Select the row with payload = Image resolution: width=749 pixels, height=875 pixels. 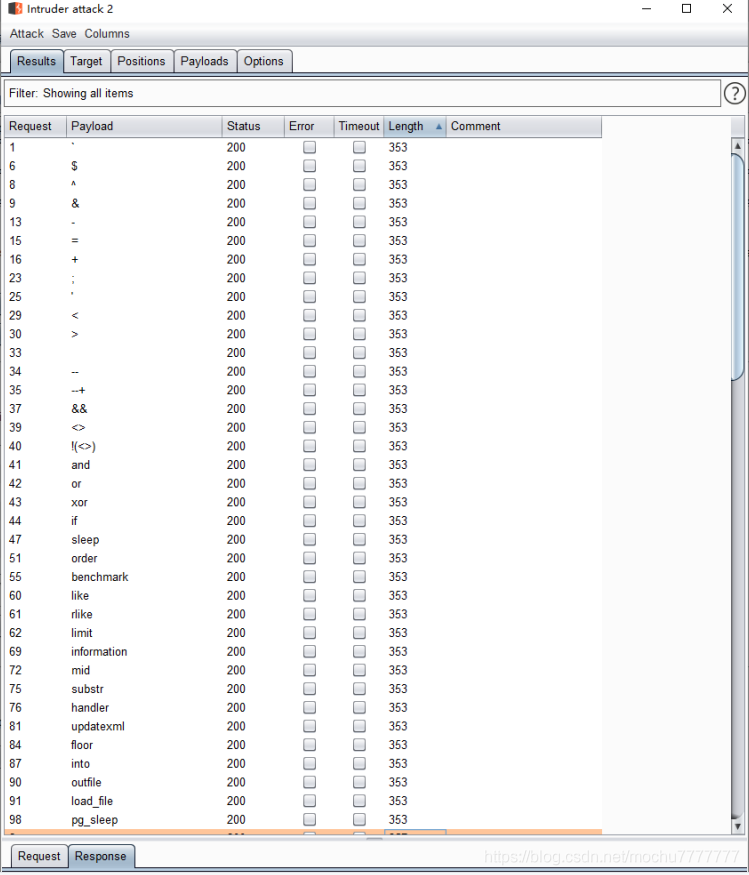[303, 241]
